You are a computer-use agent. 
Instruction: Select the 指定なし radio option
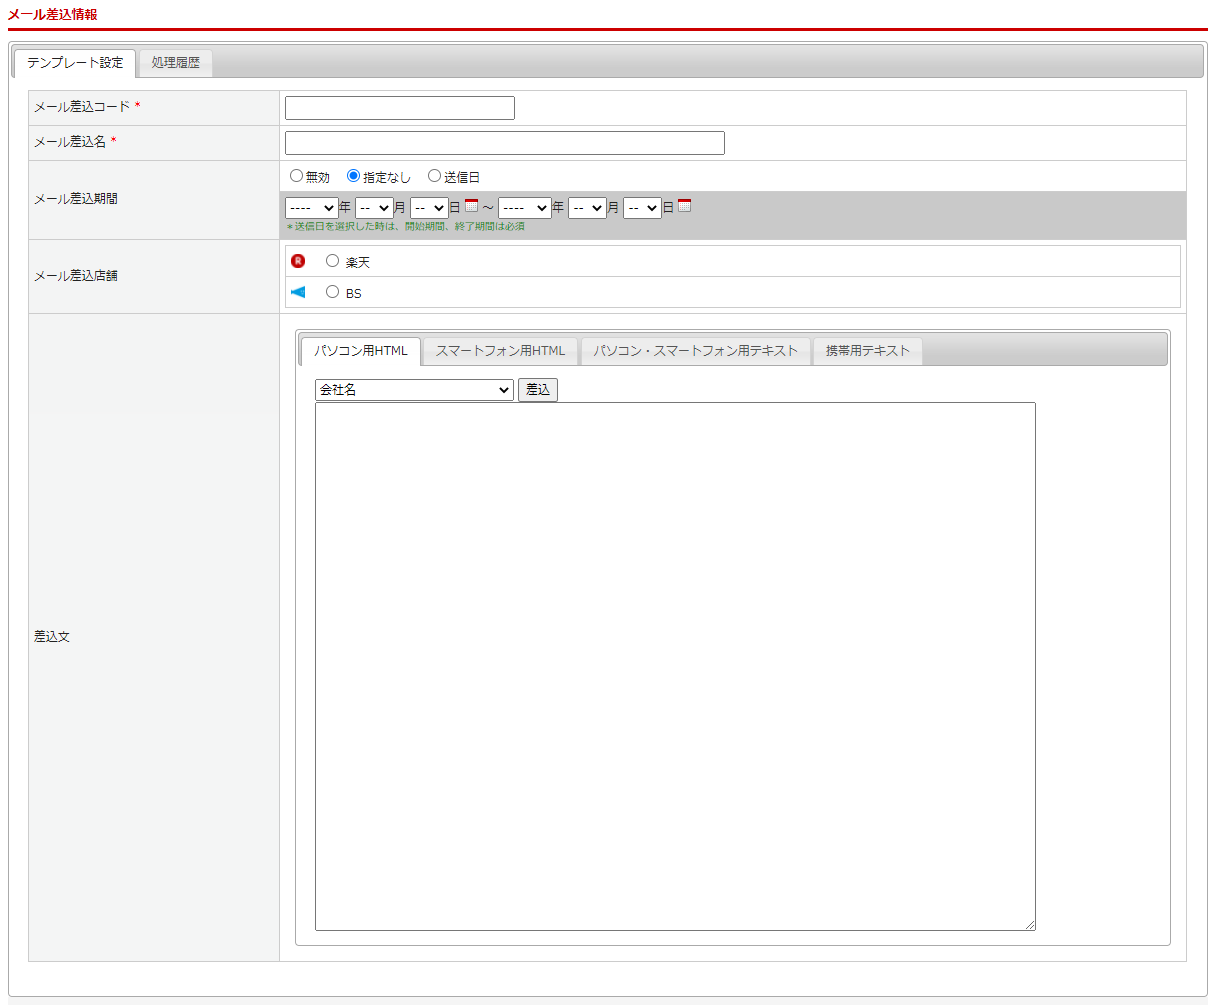353,176
